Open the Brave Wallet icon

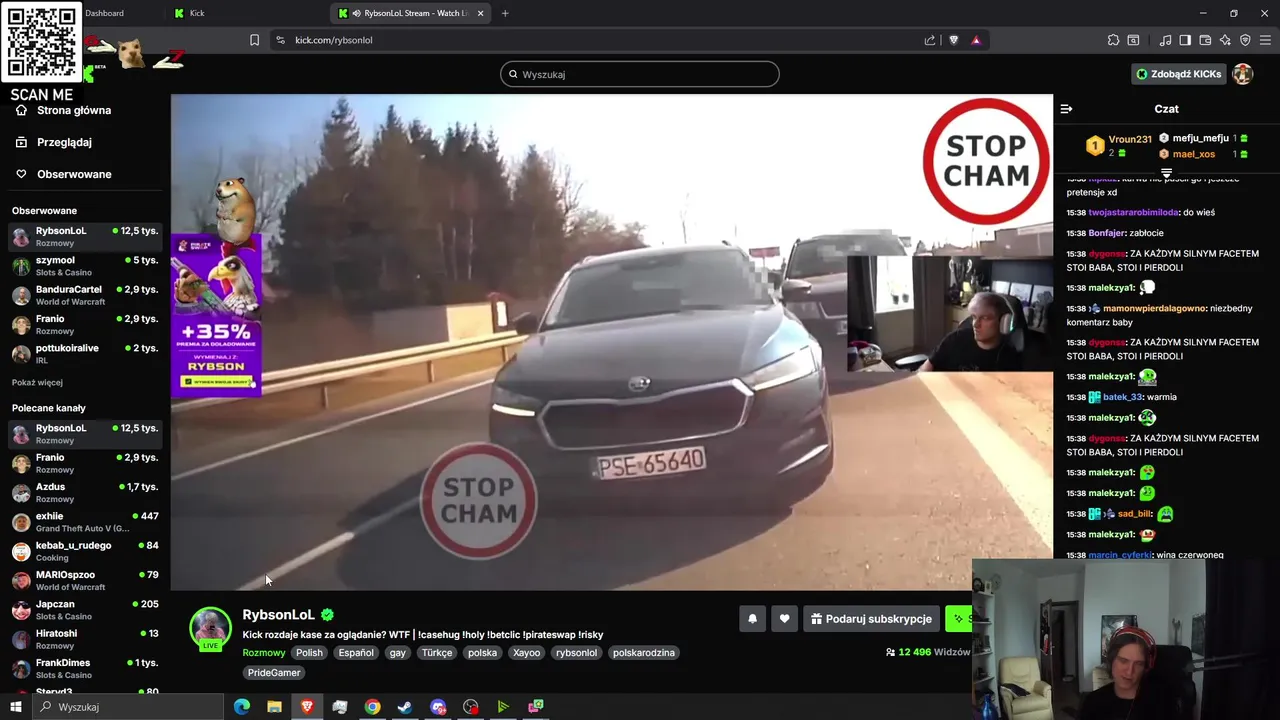(1205, 40)
